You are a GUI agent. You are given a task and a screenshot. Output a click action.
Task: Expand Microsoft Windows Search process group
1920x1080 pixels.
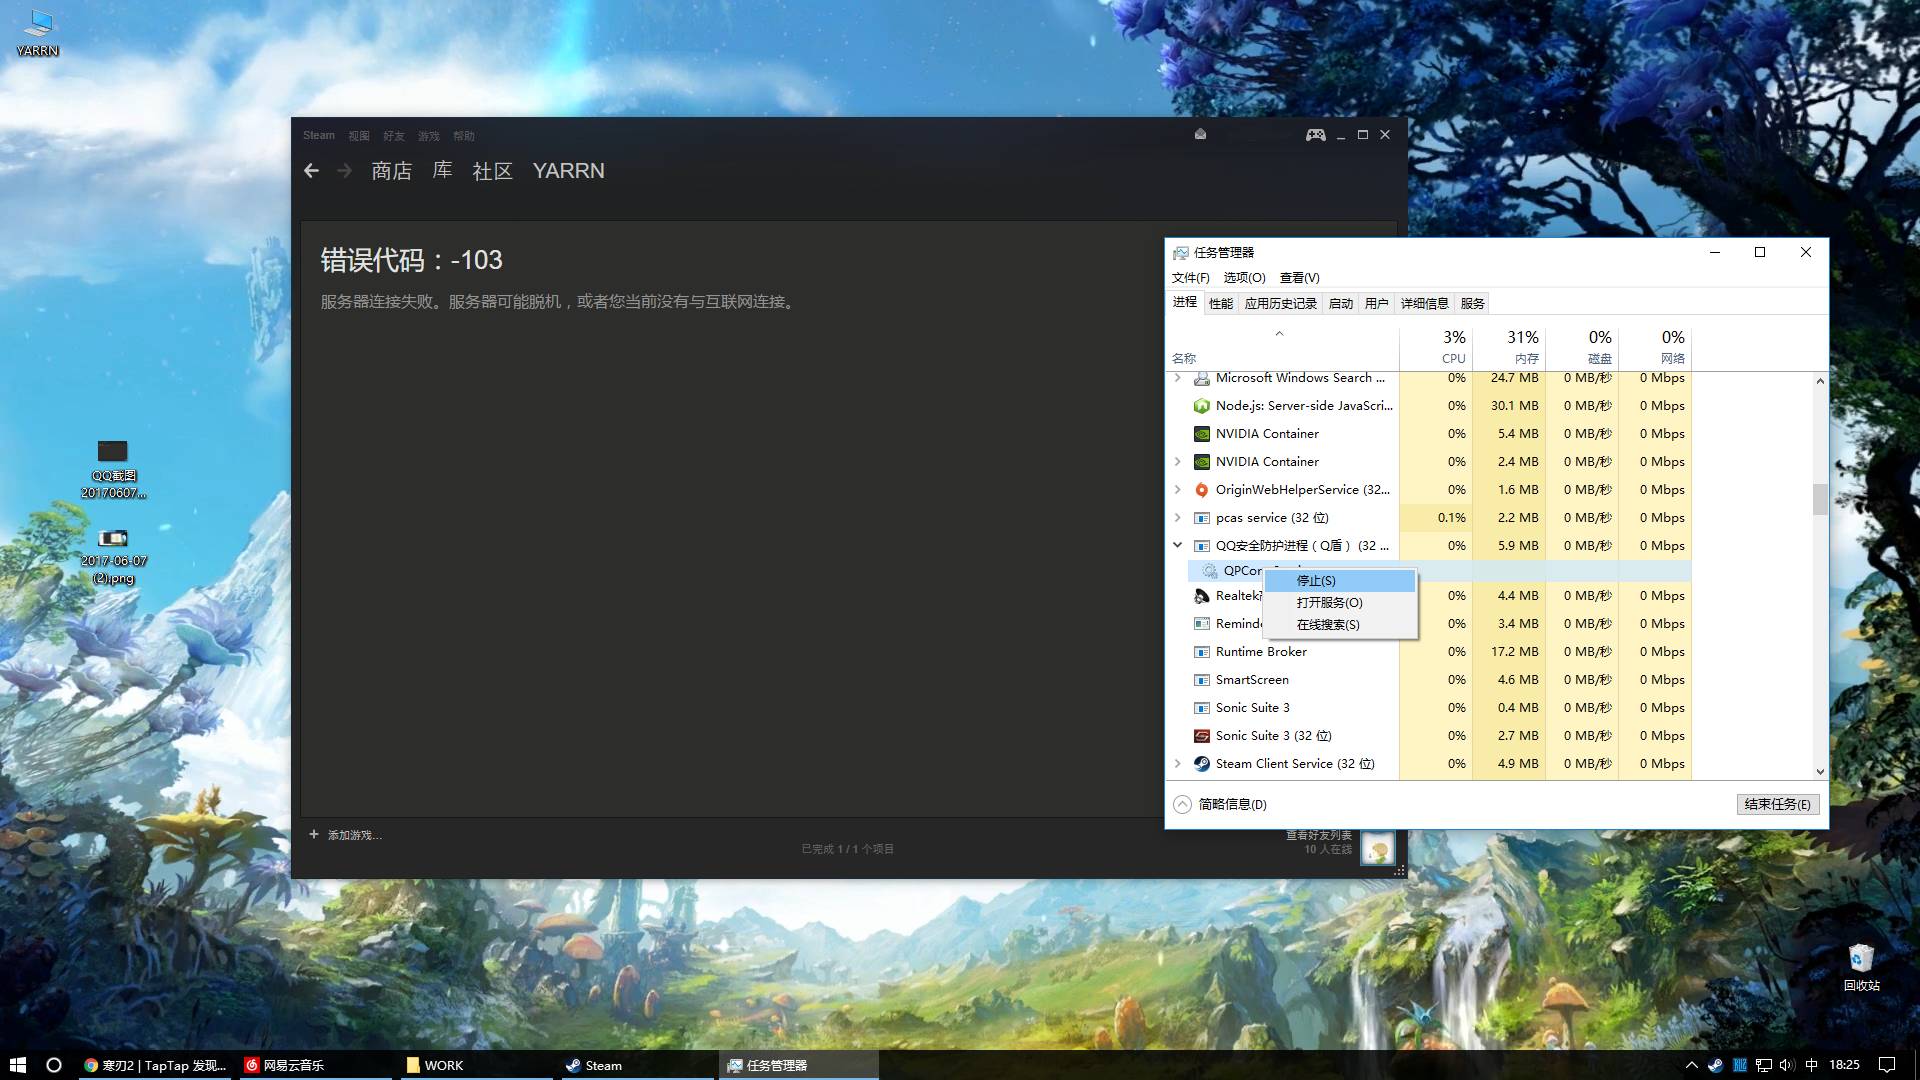point(1177,378)
